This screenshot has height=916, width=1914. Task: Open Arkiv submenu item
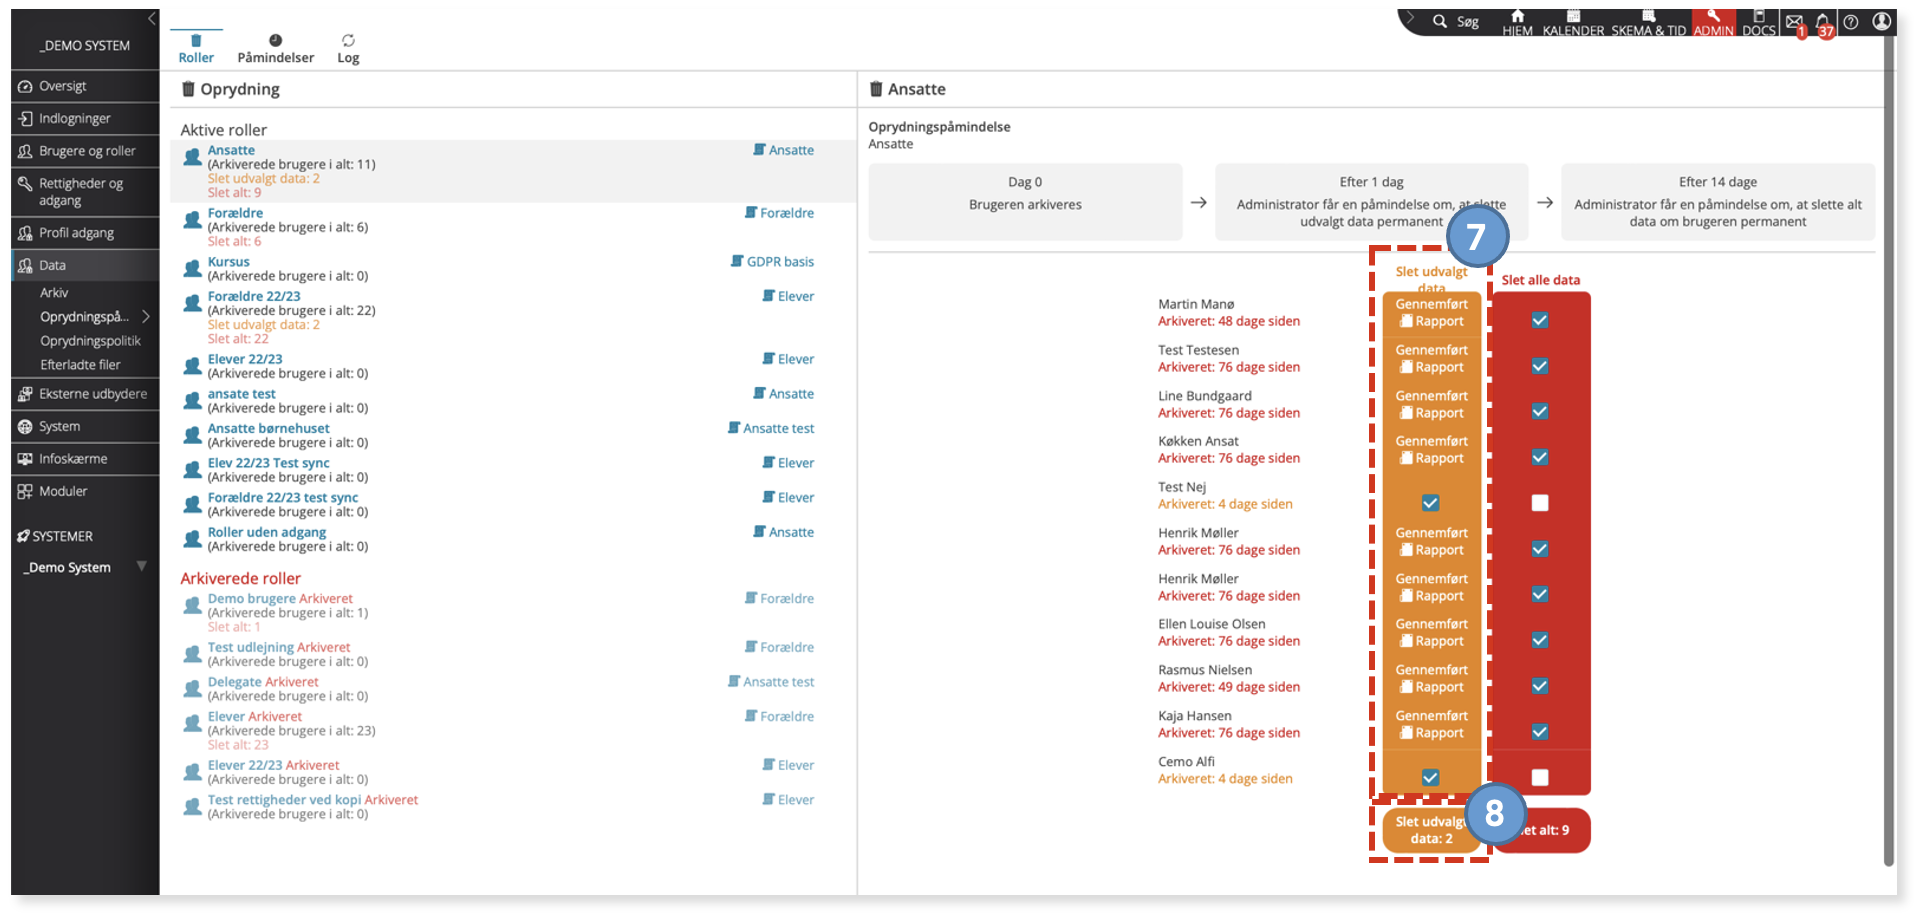pyautogui.click(x=54, y=293)
